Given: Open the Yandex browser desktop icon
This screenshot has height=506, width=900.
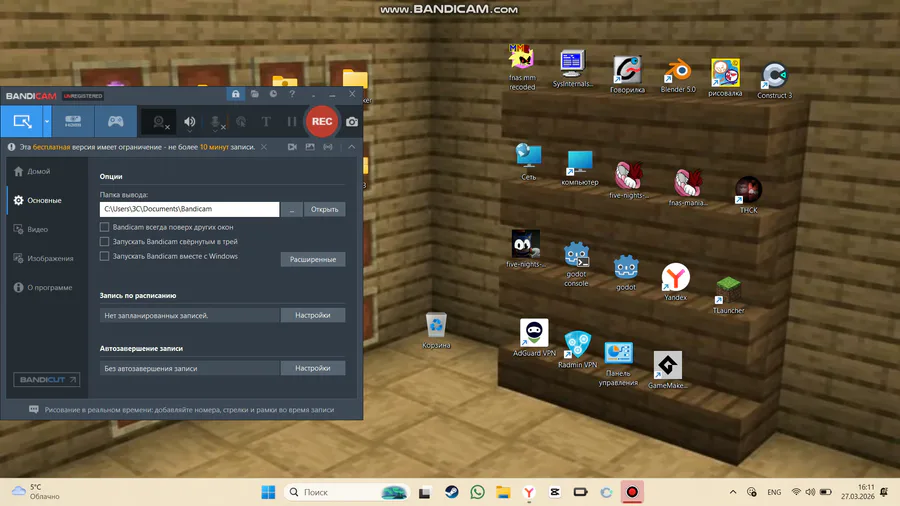Looking at the screenshot, I should [675, 282].
